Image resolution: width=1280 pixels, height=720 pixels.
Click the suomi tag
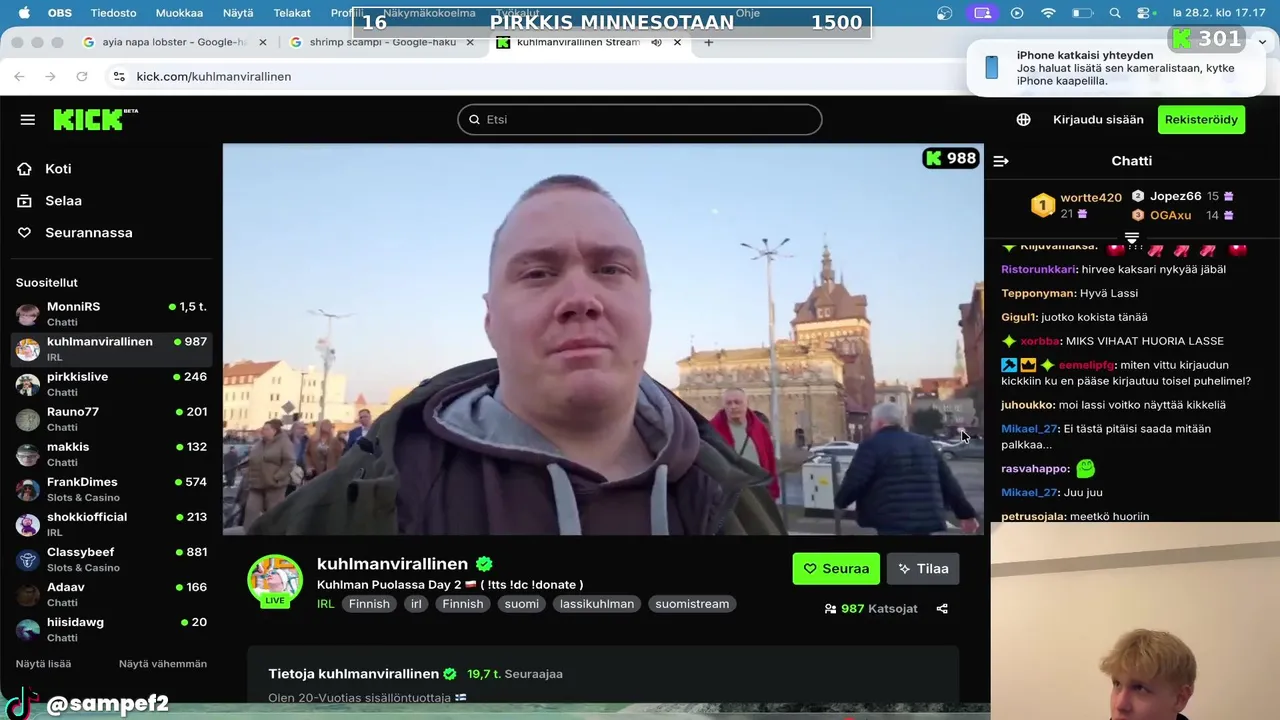(x=521, y=604)
